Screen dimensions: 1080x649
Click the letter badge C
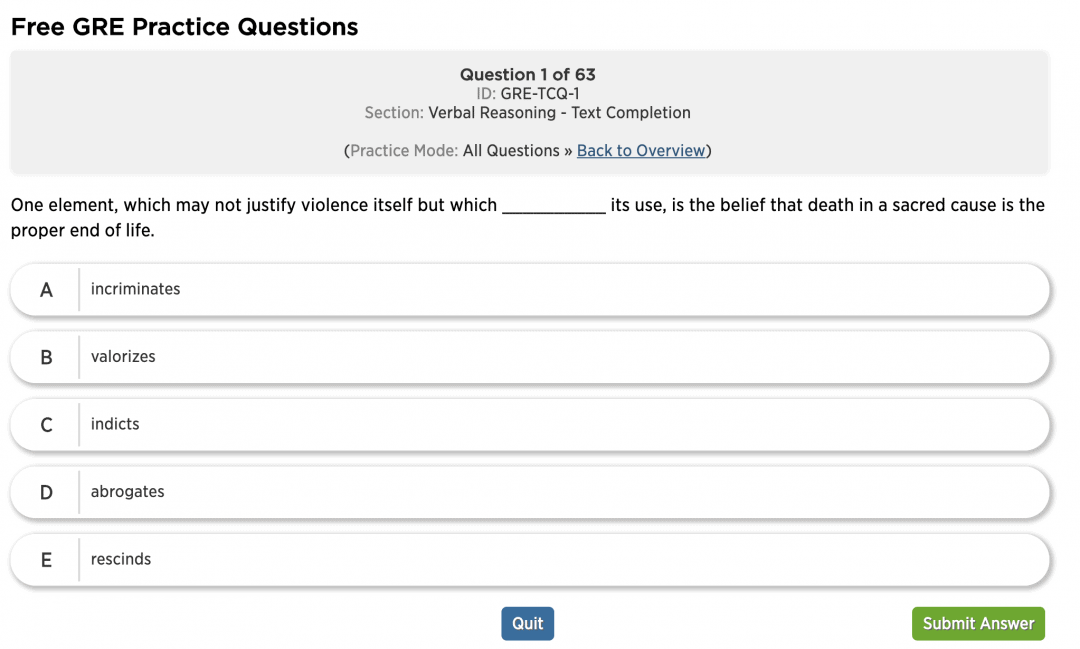[x=45, y=424]
